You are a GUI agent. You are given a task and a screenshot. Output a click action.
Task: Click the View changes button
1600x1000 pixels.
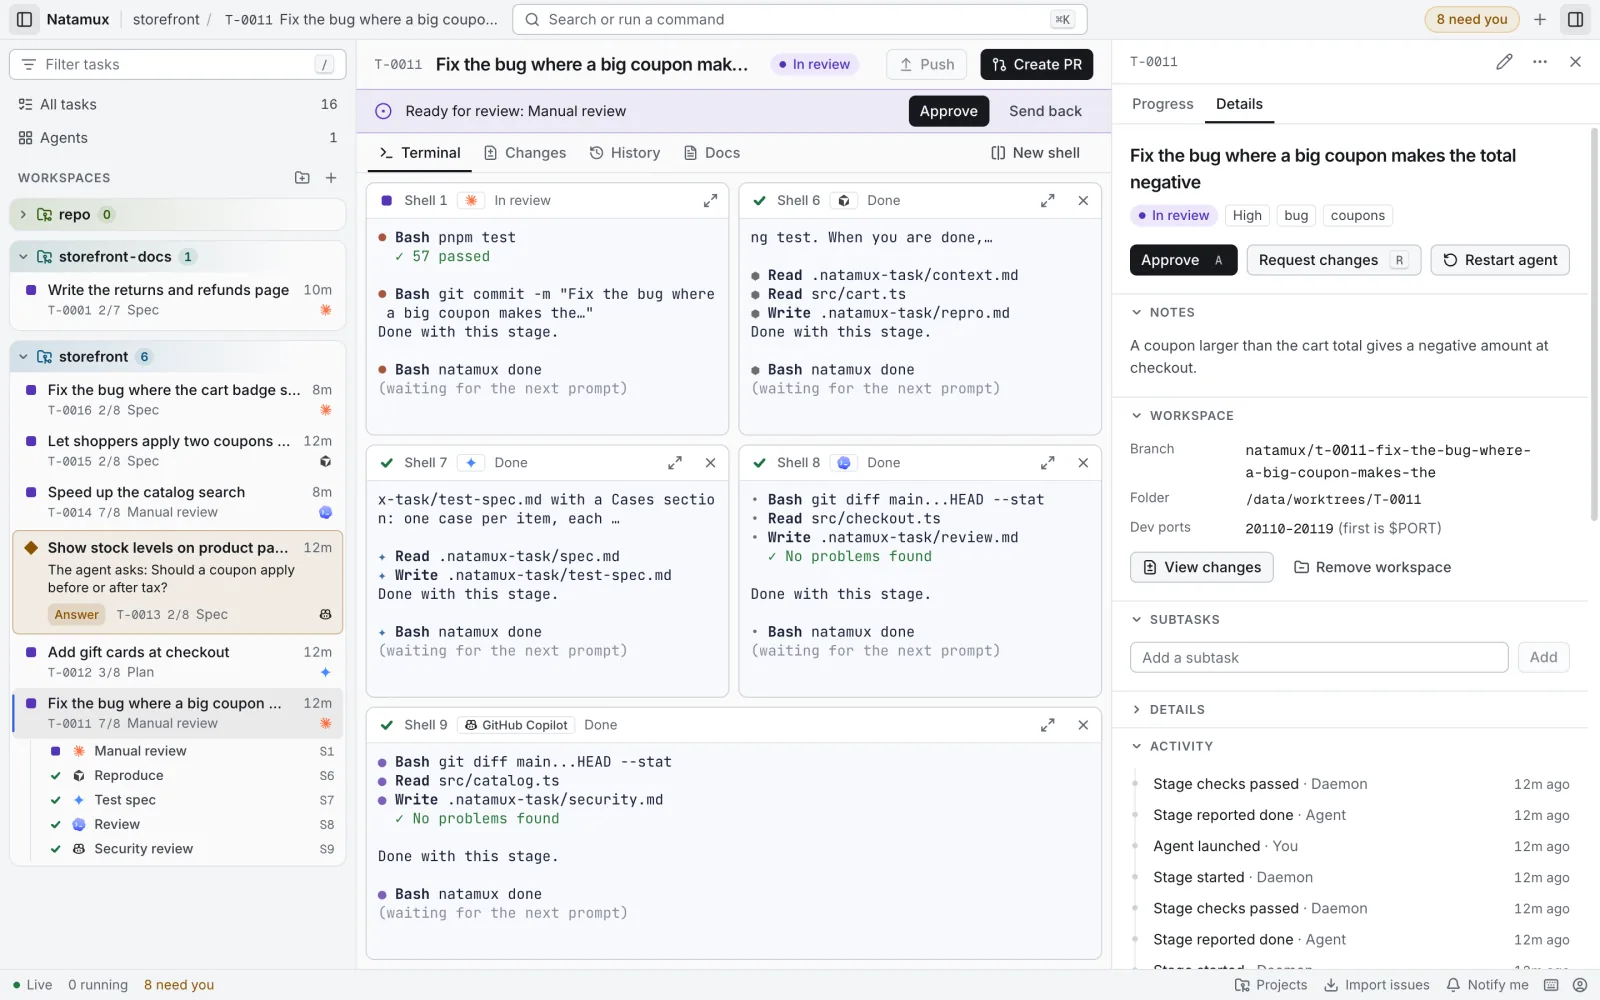pyautogui.click(x=1201, y=567)
